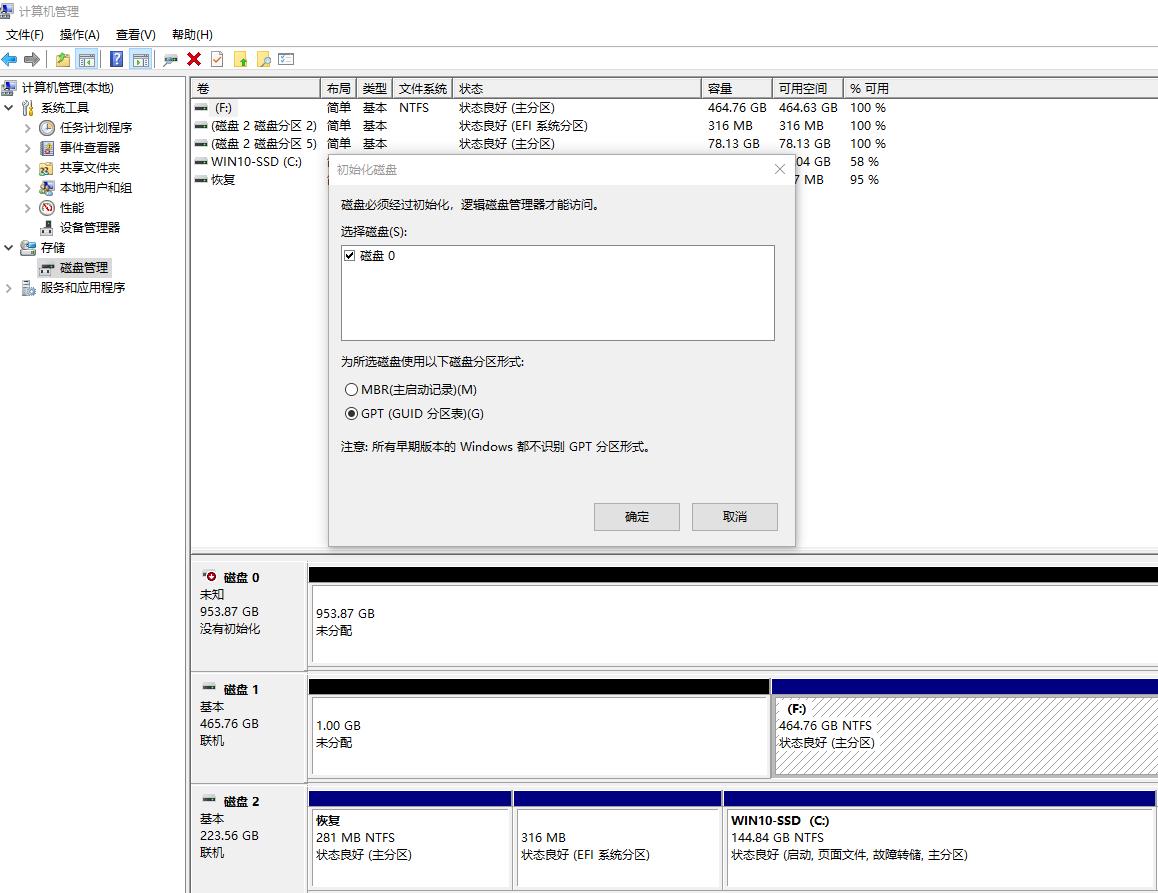Viewport: 1158px width, 893px height.
Task: Expand the 系统工具 tree node
Action: [x=8, y=107]
